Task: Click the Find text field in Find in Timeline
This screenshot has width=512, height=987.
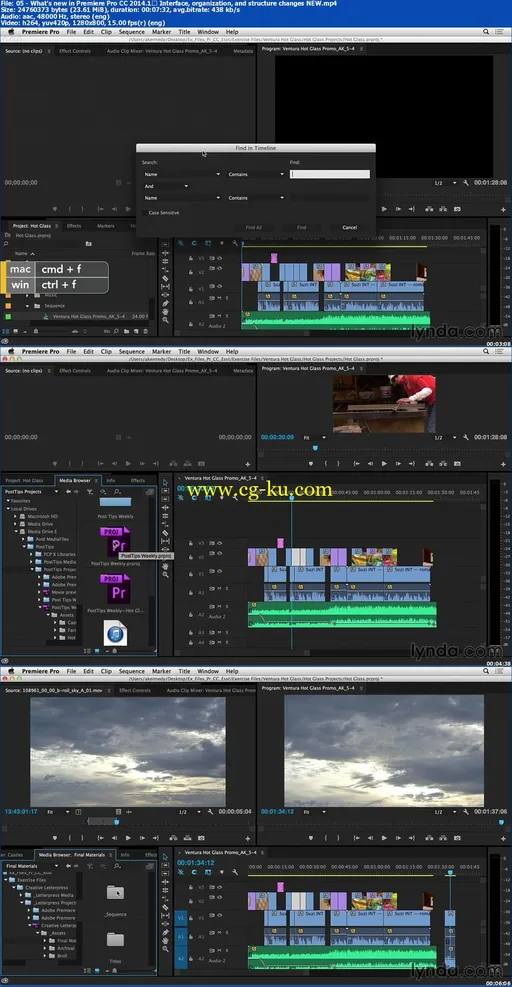Action: [x=329, y=174]
